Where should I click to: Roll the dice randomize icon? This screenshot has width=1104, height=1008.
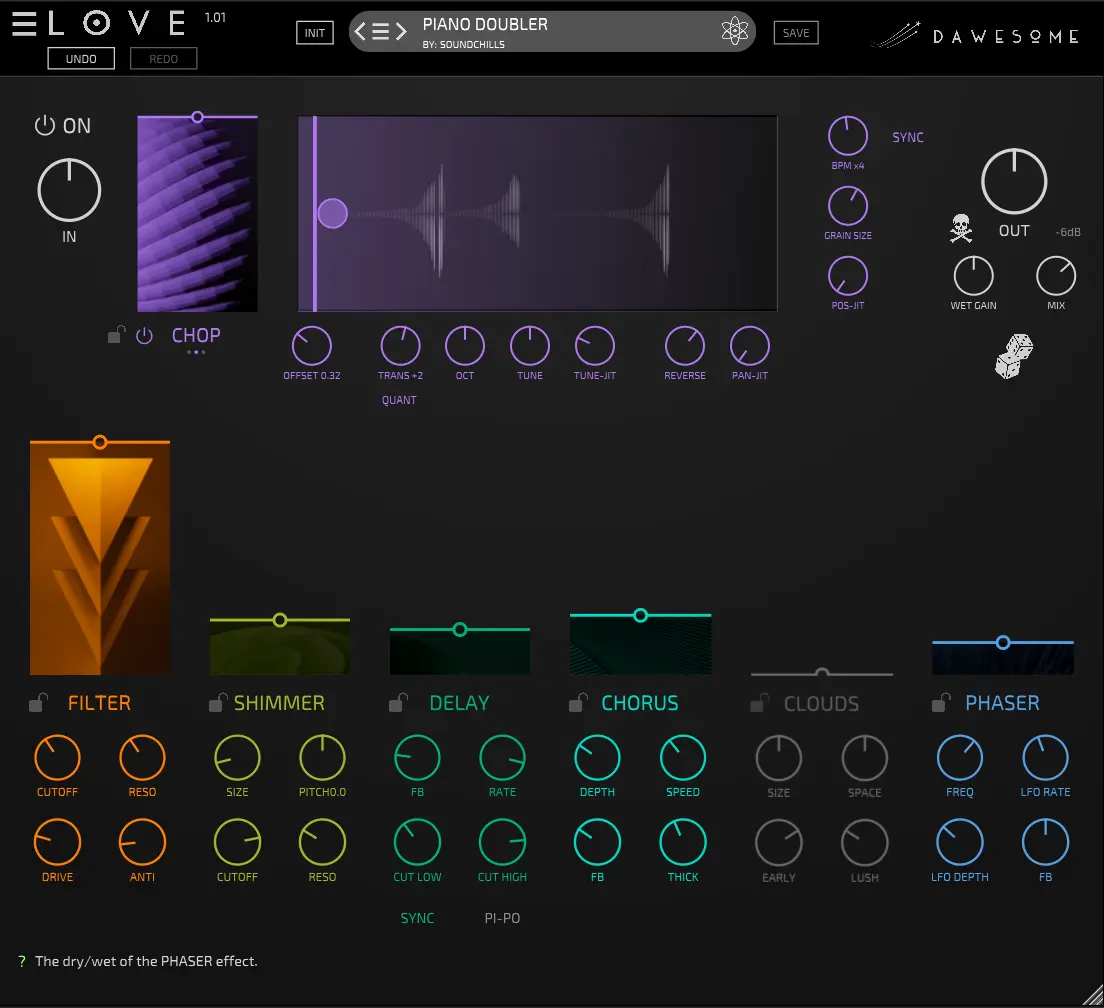[x=1014, y=357]
